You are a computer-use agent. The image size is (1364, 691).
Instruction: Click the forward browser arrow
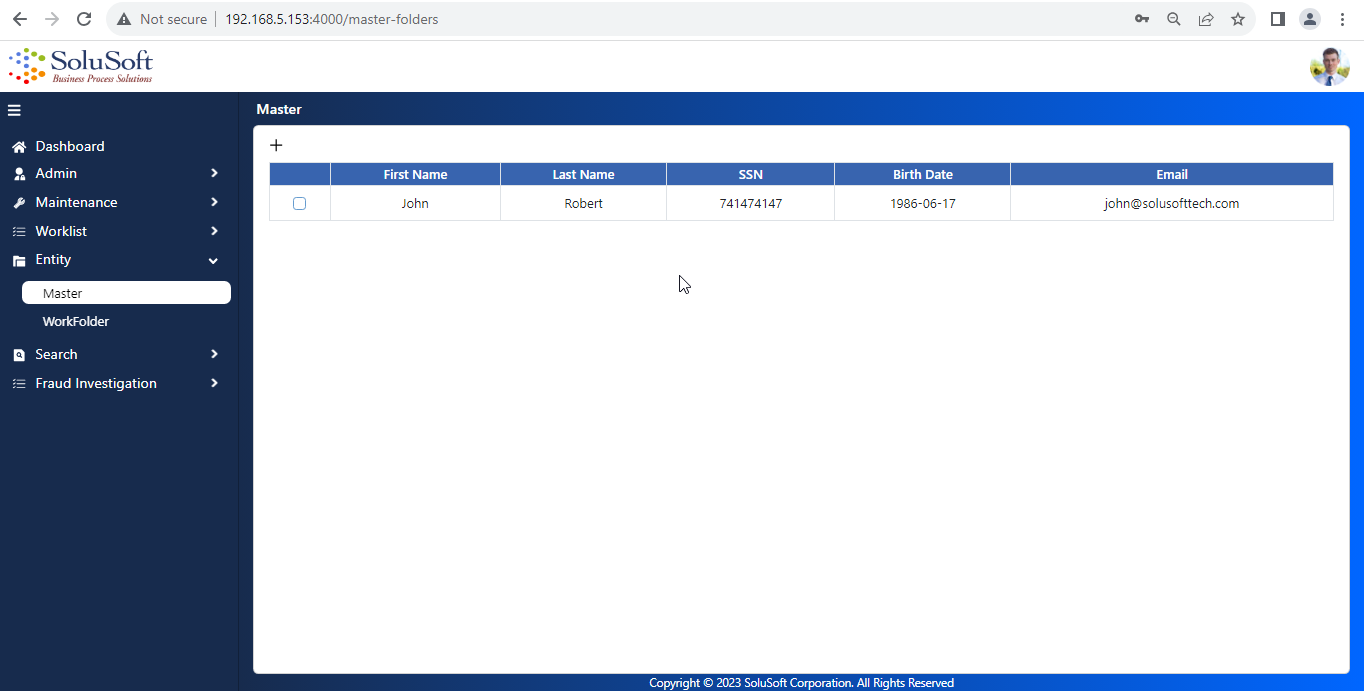pyautogui.click(x=52, y=19)
